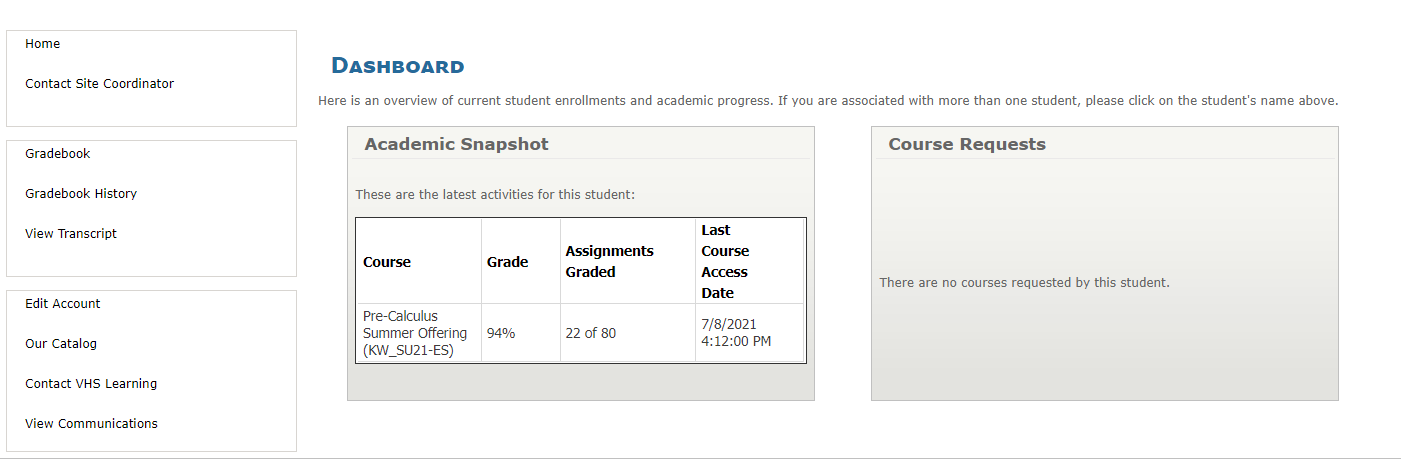The height and width of the screenshot is (460, 1401).
Task: Browse Our Catalog link
Action: click(x=61, y=344)
